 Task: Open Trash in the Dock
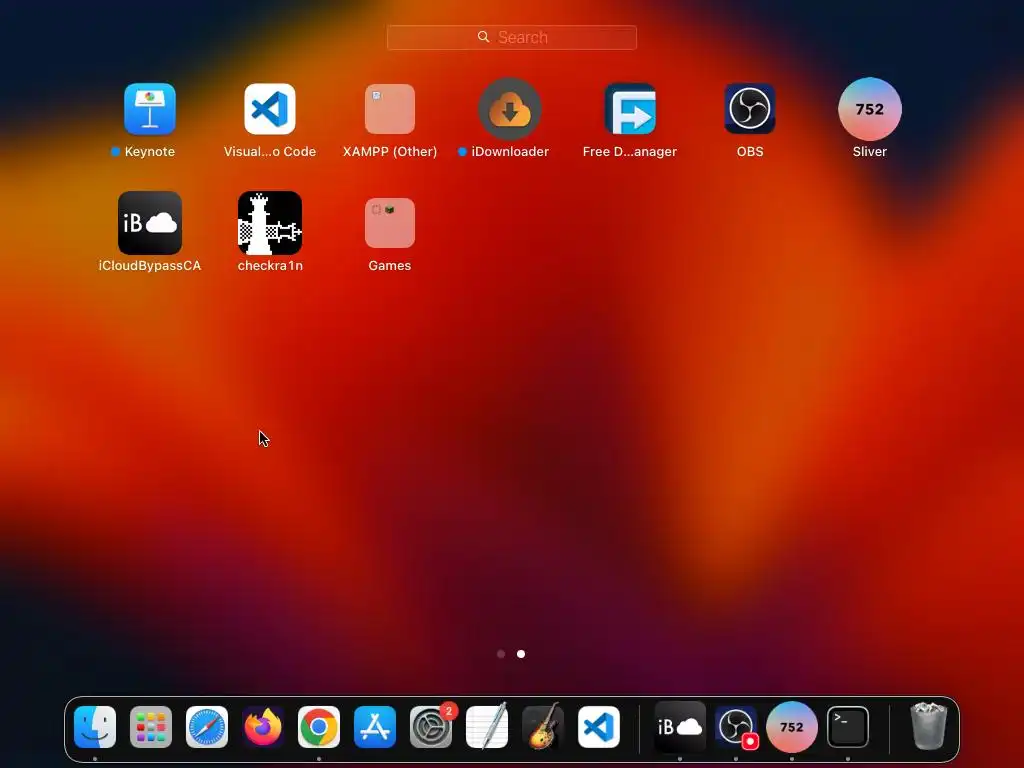[x=929, y=725]
